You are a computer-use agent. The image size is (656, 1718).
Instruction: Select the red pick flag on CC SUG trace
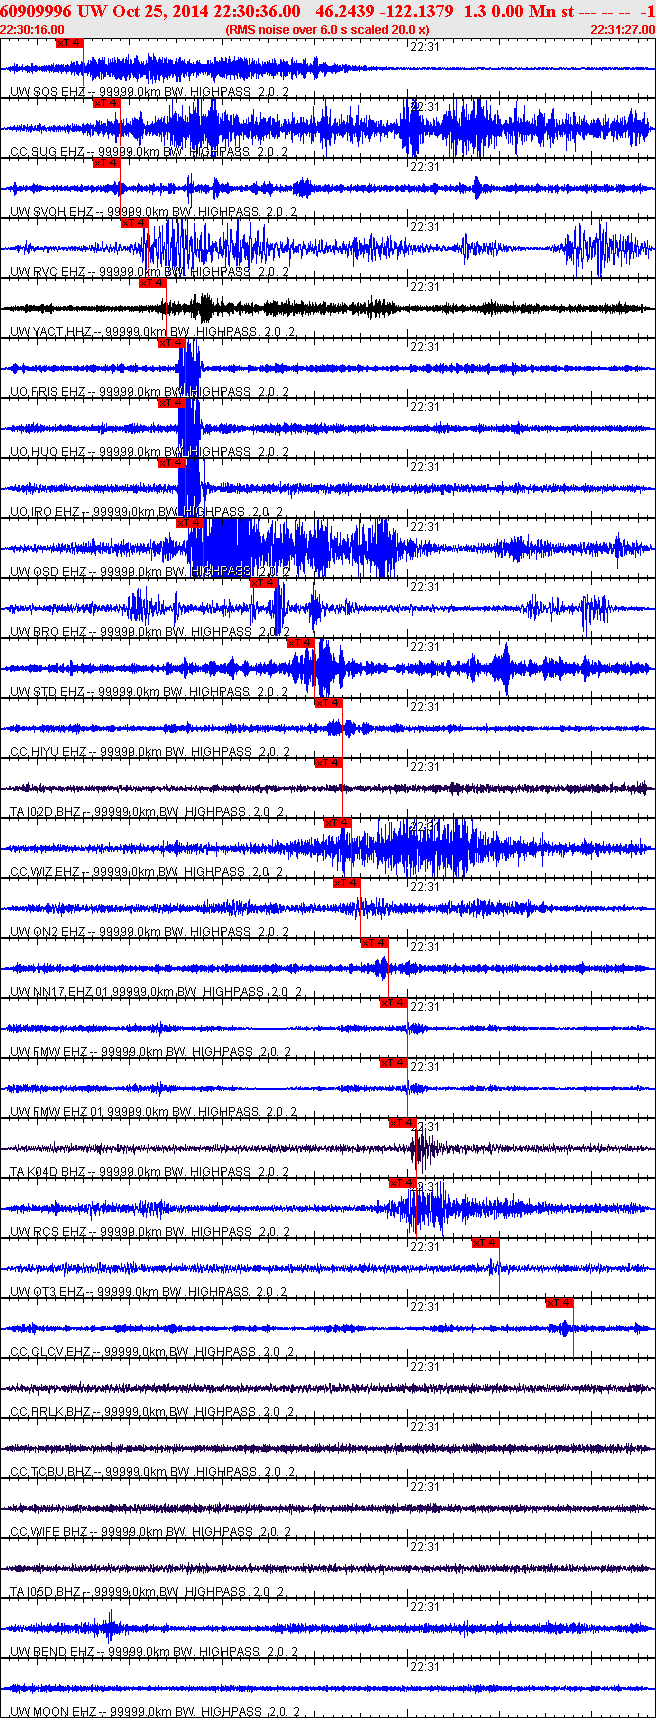[106, 103]
